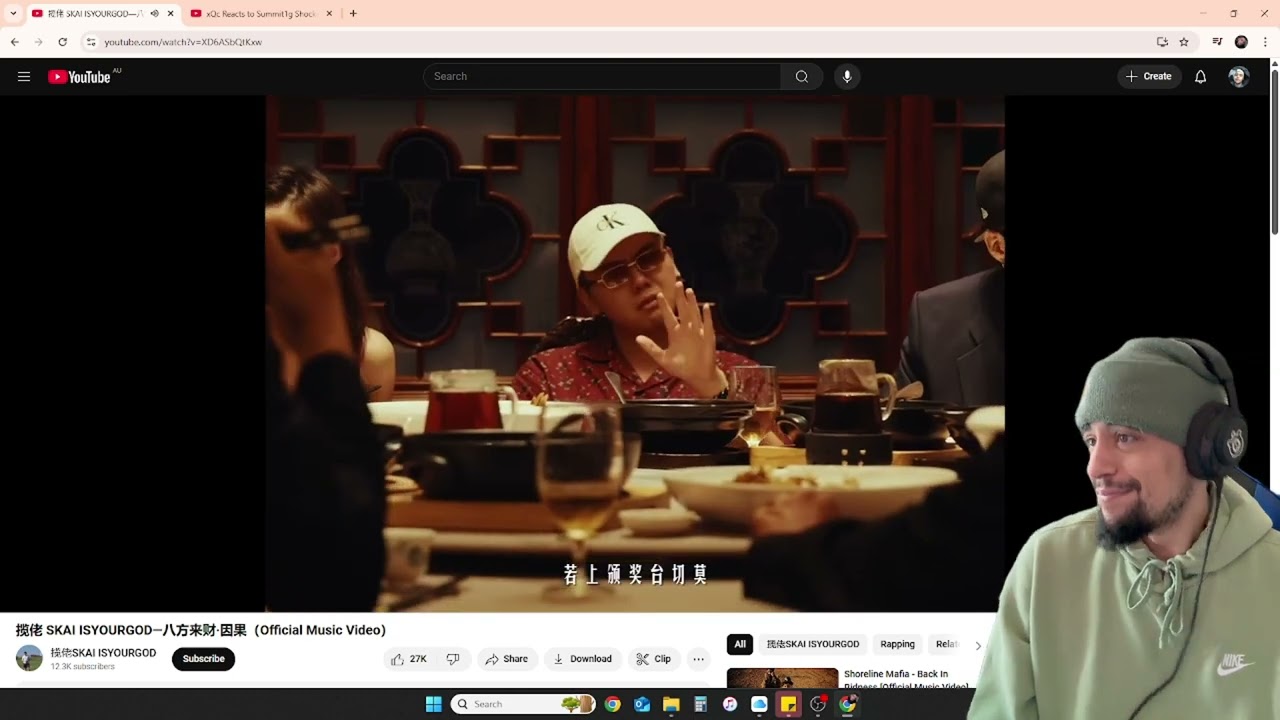Viewport: 1280px width, 720px height.
Task: Mute the SKAI ISYOURGOD tab audio
Action: 154,13
